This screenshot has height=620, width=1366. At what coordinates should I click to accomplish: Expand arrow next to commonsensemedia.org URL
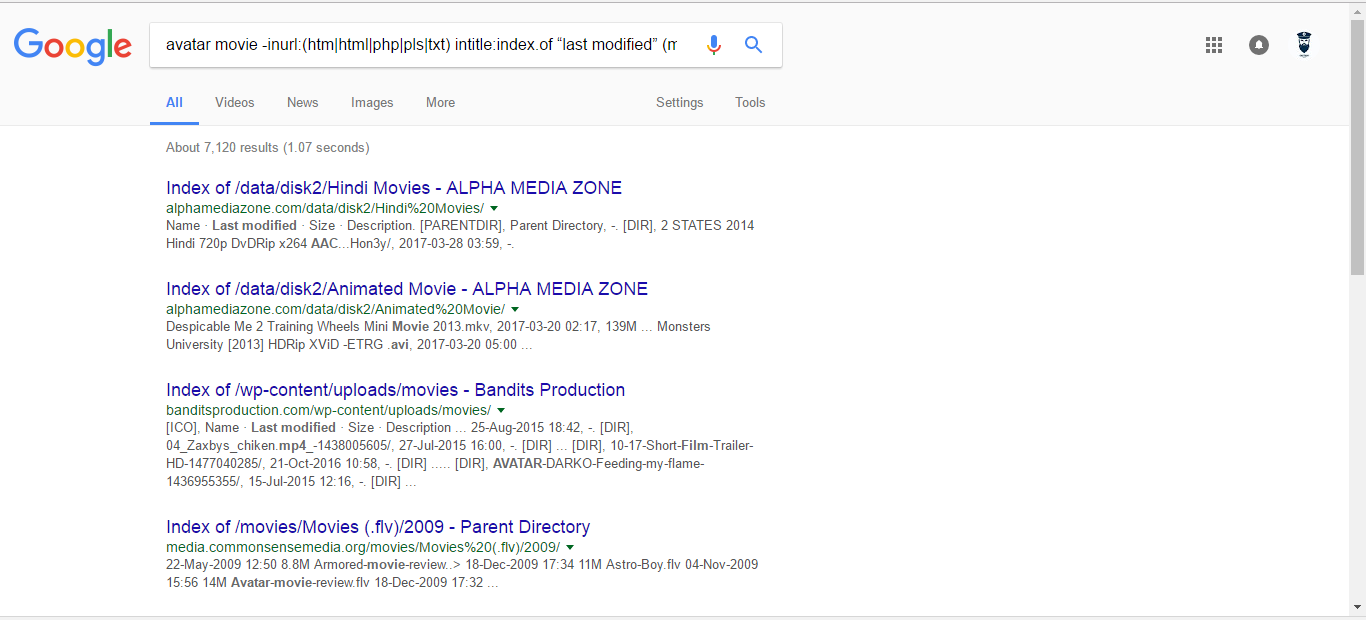(x=570, y=547)
